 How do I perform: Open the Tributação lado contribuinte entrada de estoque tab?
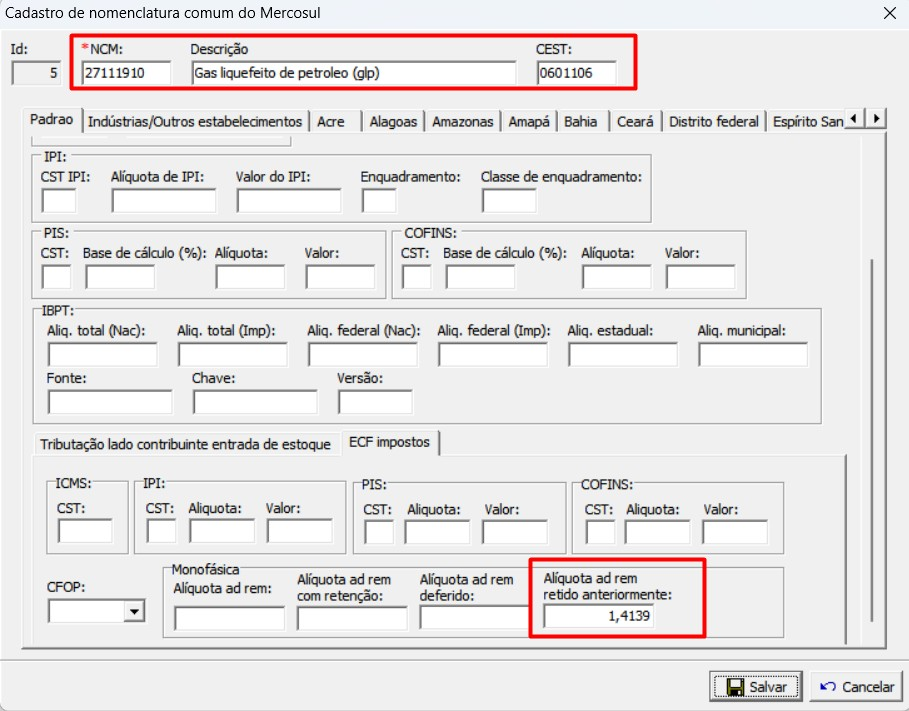186,444
